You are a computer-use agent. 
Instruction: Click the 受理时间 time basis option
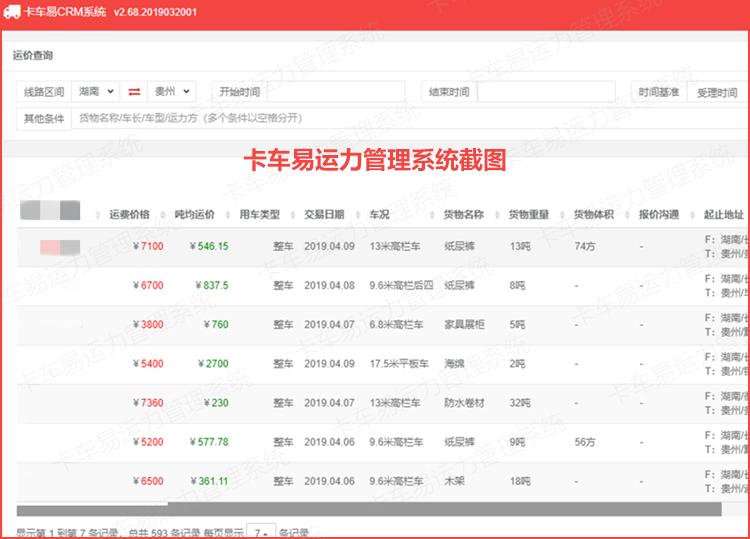(716, 92)
